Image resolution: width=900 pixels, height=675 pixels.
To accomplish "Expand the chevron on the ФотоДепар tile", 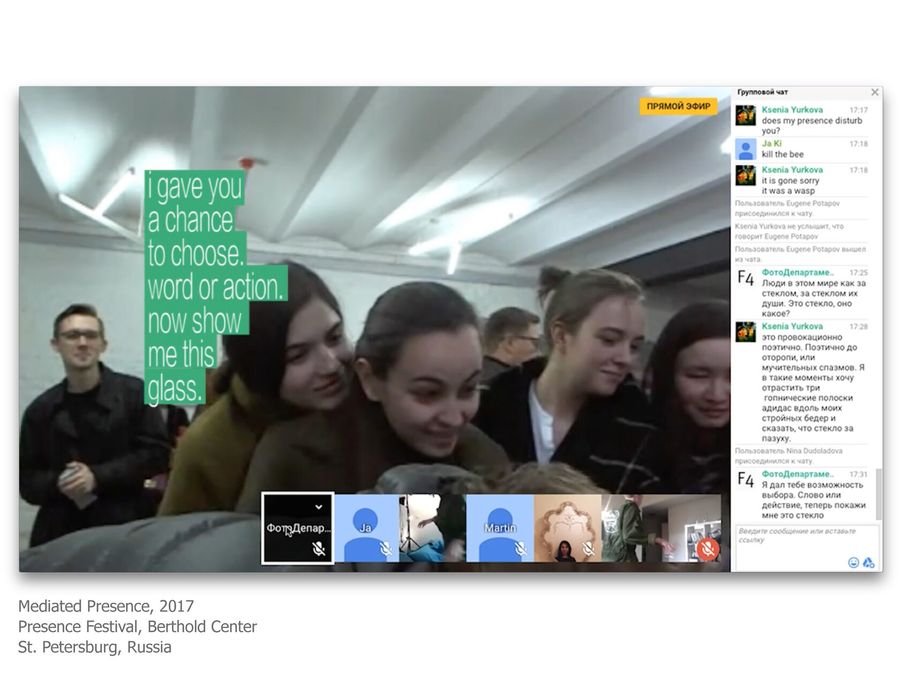I will (x=319, y=507).
